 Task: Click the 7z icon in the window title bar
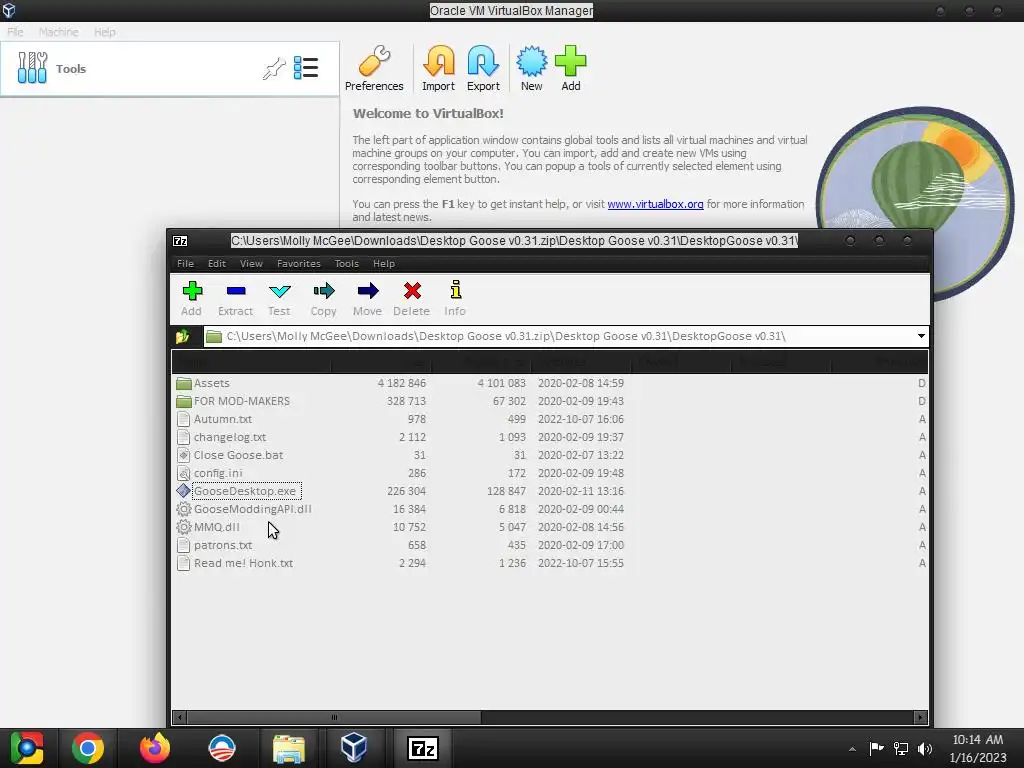point(180,241)
